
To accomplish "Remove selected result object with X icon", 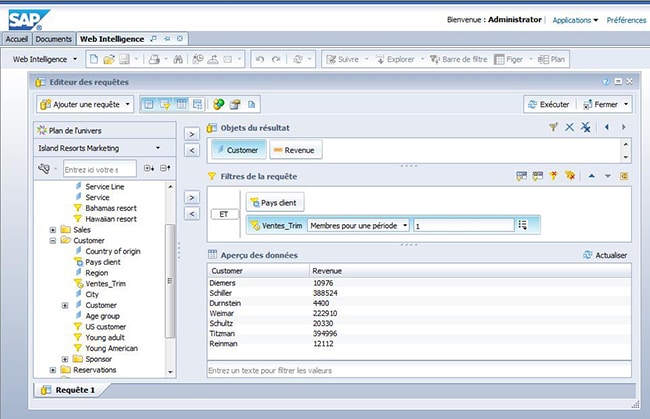I will coord(570,127).
